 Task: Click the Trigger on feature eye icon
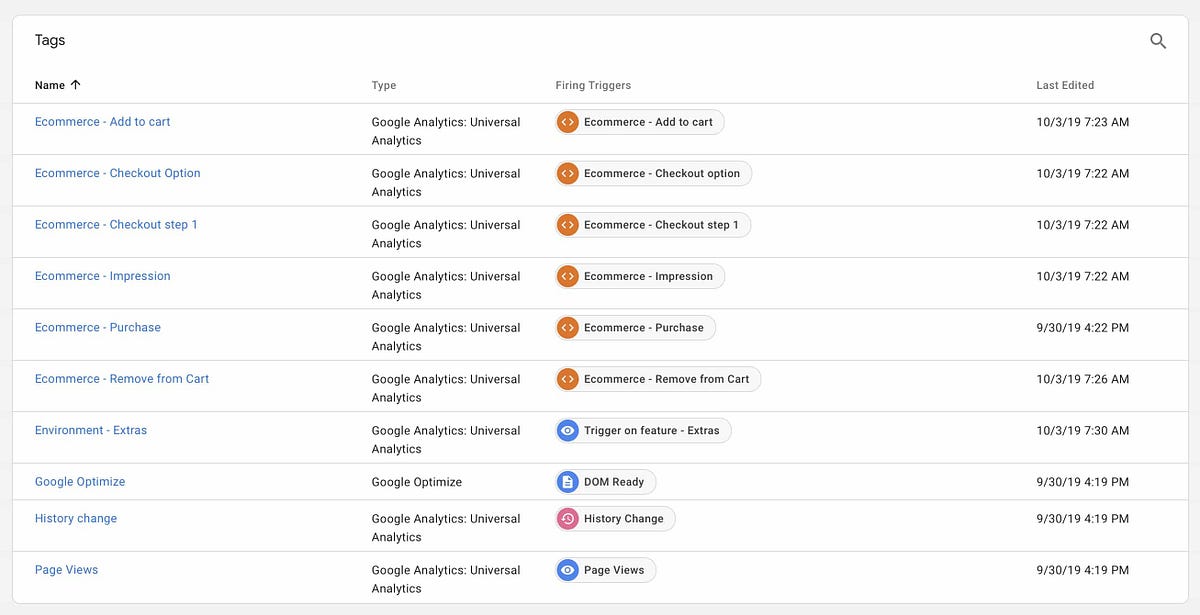568,430
